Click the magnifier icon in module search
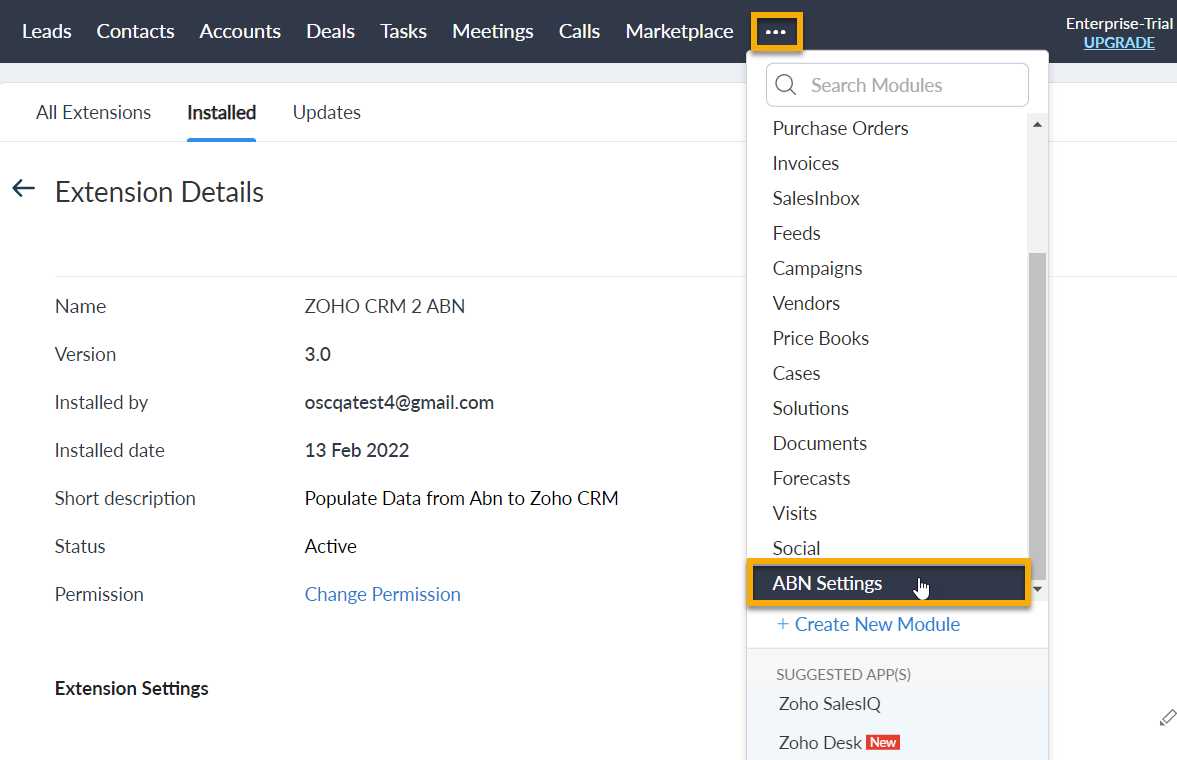Image resolution: width=1177 pixels, height=760 pixels. click(786, 85)
